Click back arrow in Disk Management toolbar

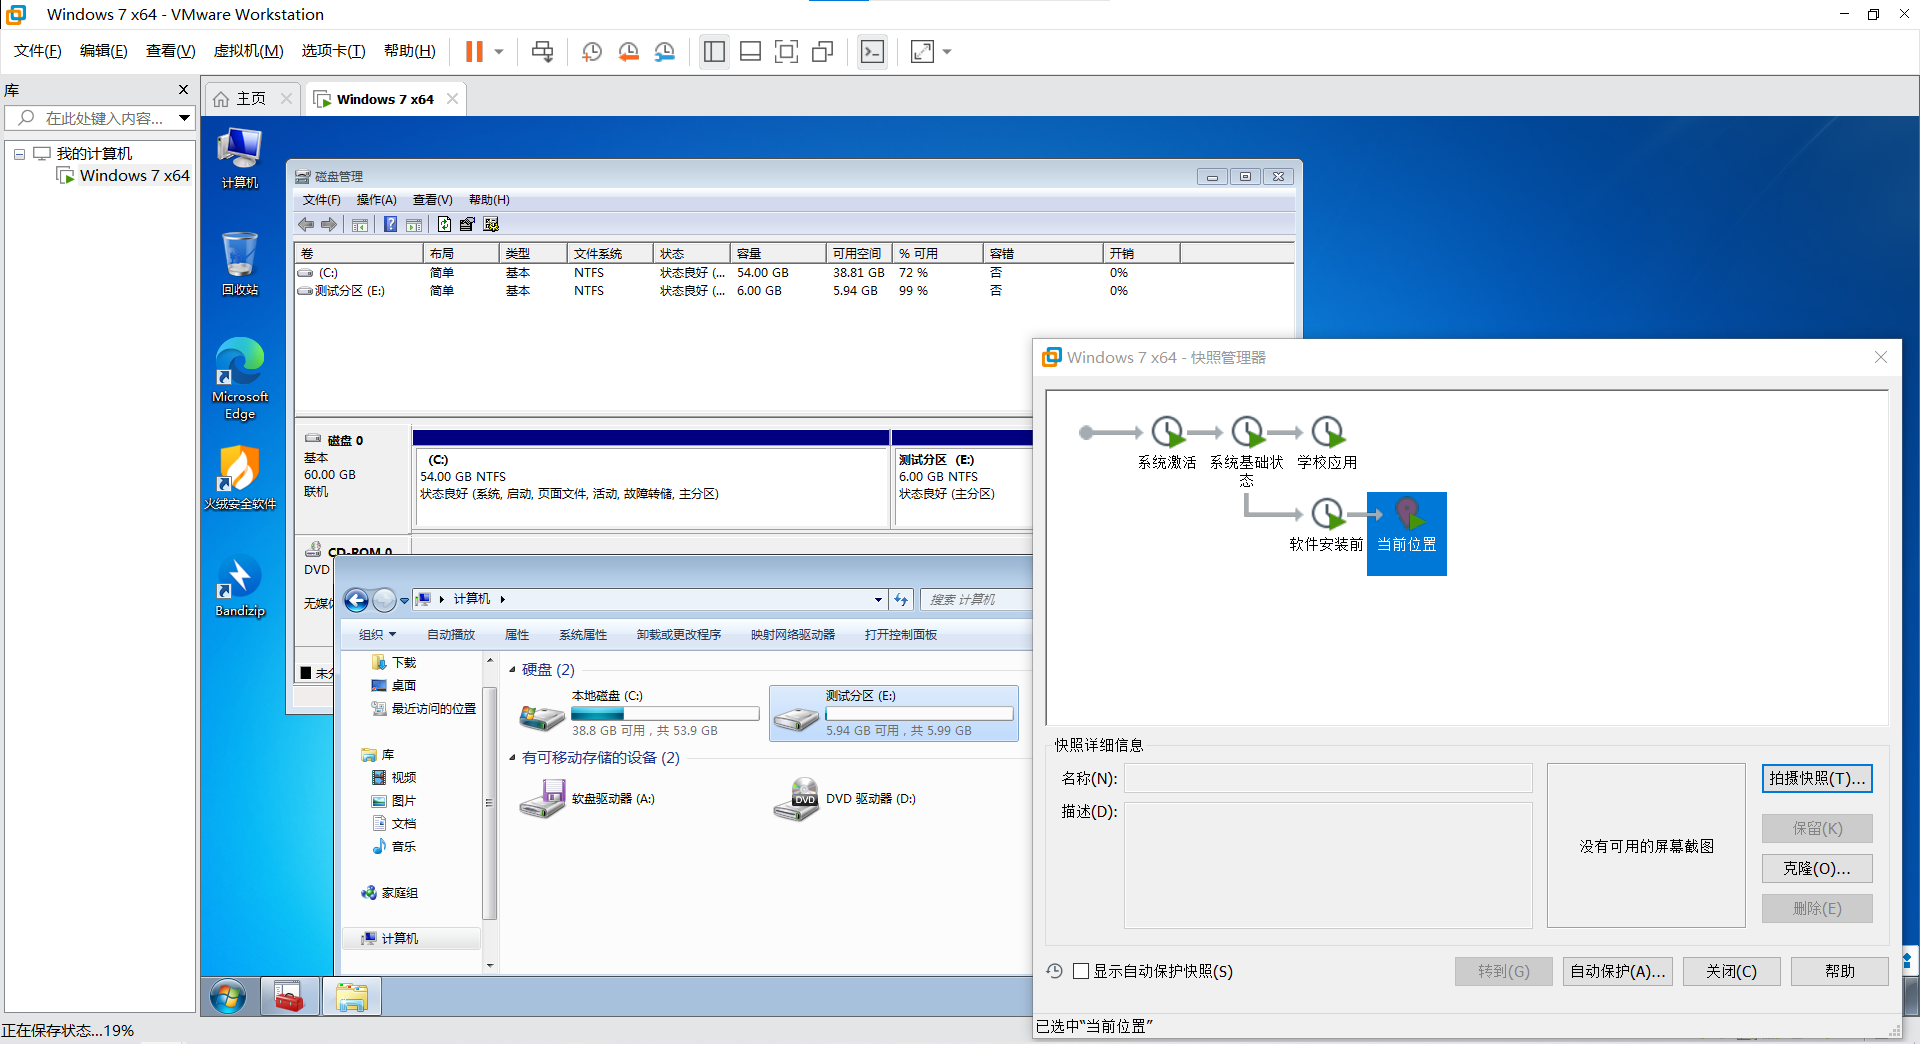306,224
